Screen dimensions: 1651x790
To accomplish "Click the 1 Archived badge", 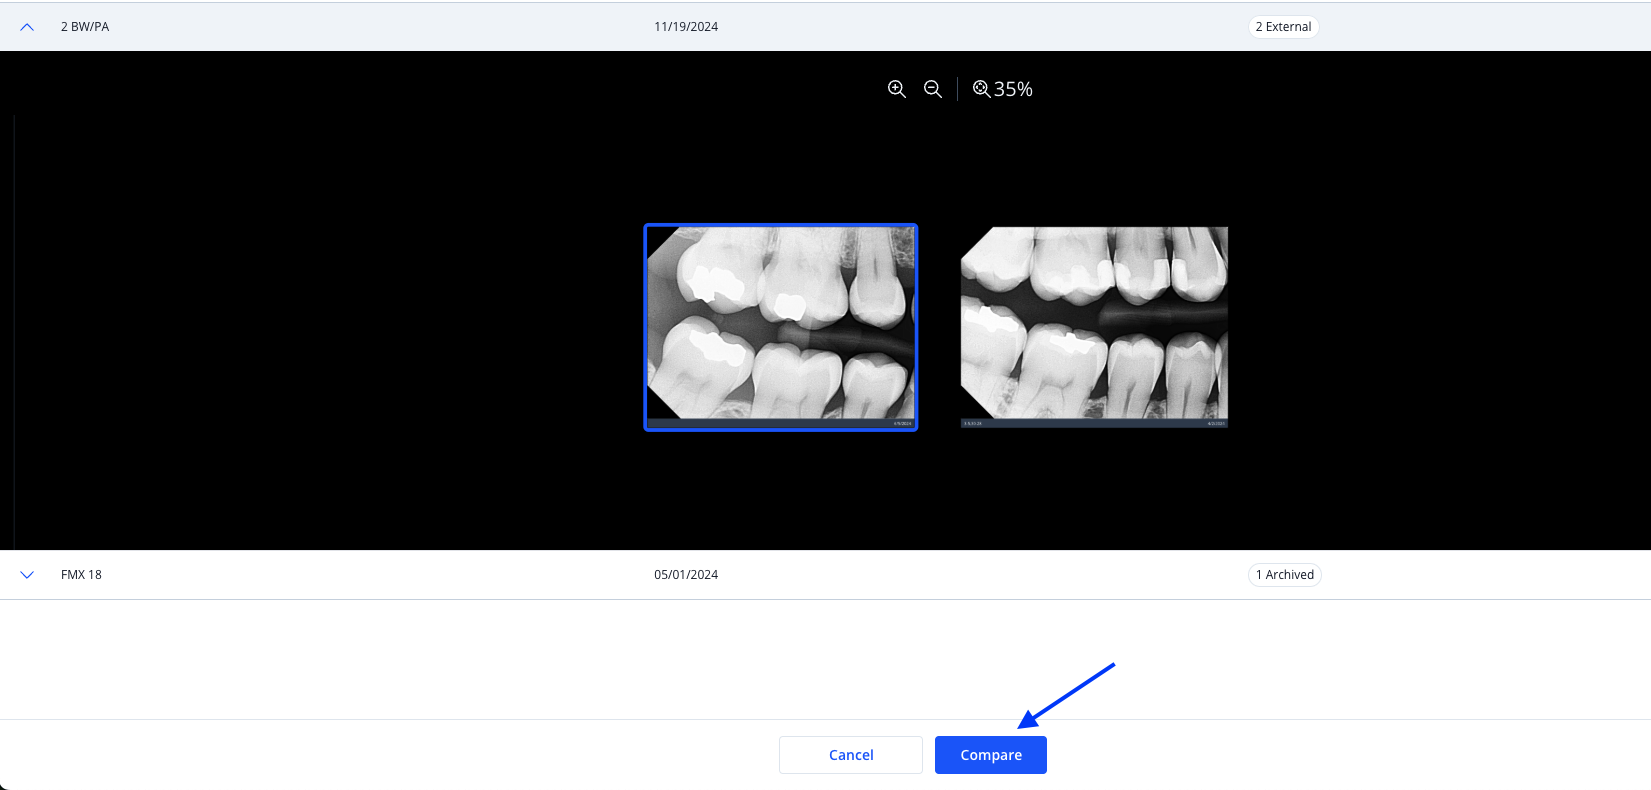I will [x=1285, y=575].
